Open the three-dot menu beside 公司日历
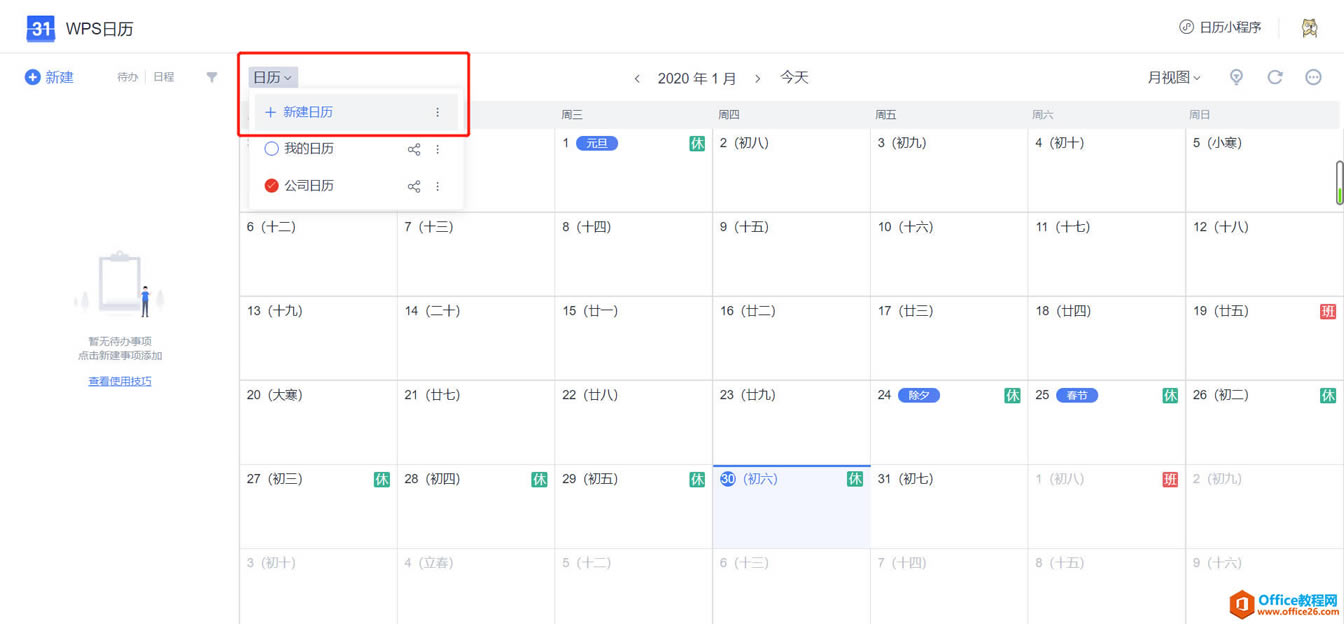 point(438,186)
